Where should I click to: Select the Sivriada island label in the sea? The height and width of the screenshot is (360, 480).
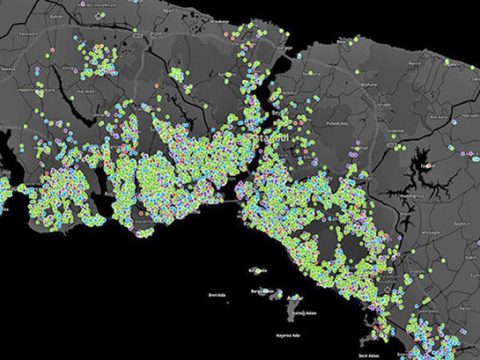tap(217, 295)
